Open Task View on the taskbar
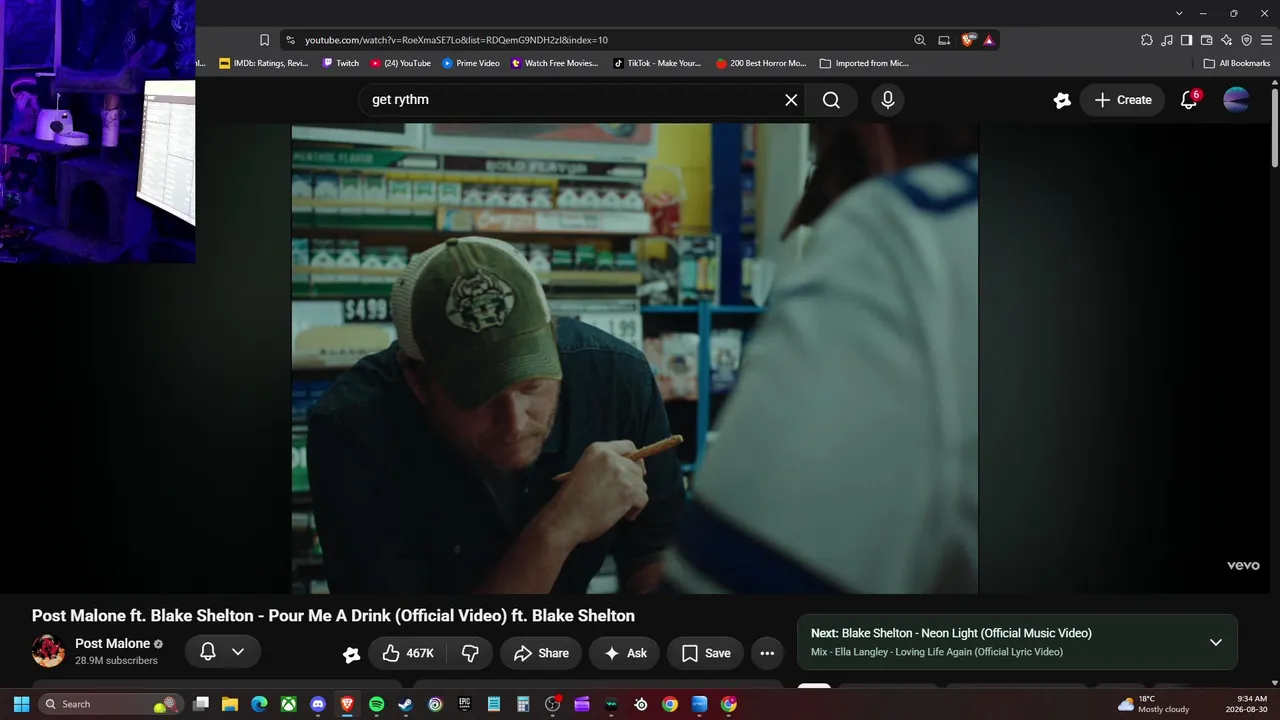 200,704
